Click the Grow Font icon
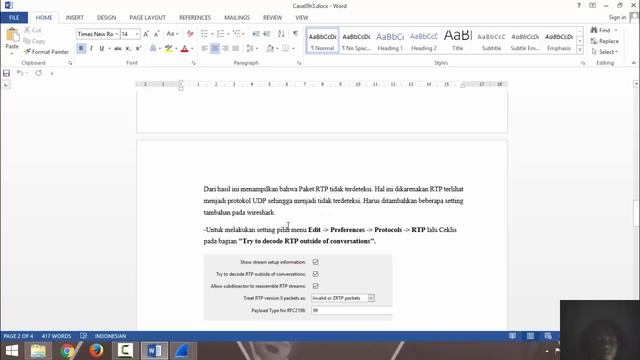 click(x=146, y=34)
